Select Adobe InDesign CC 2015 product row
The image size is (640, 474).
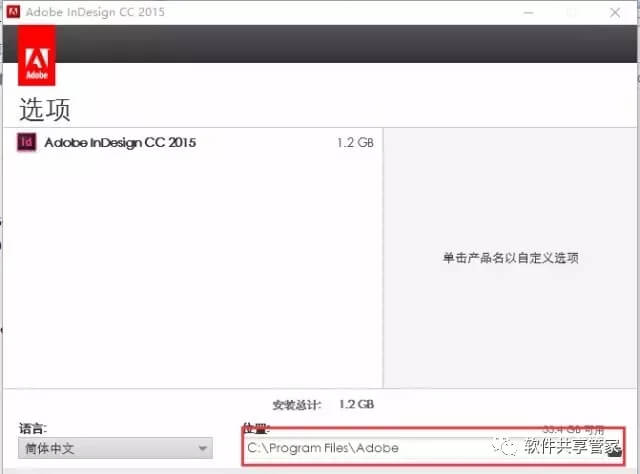[195, 142]
